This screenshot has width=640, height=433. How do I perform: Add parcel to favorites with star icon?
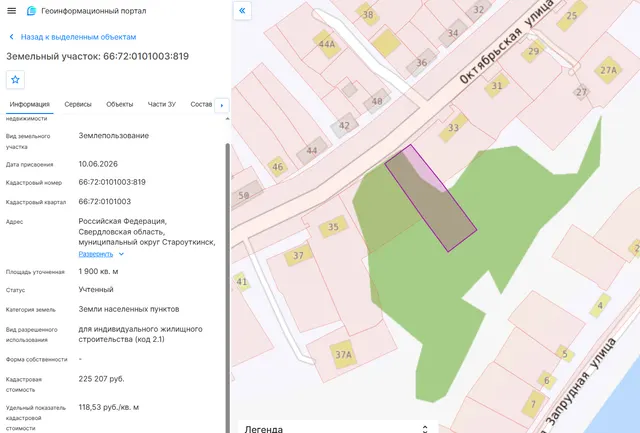[x=16, y=80]
